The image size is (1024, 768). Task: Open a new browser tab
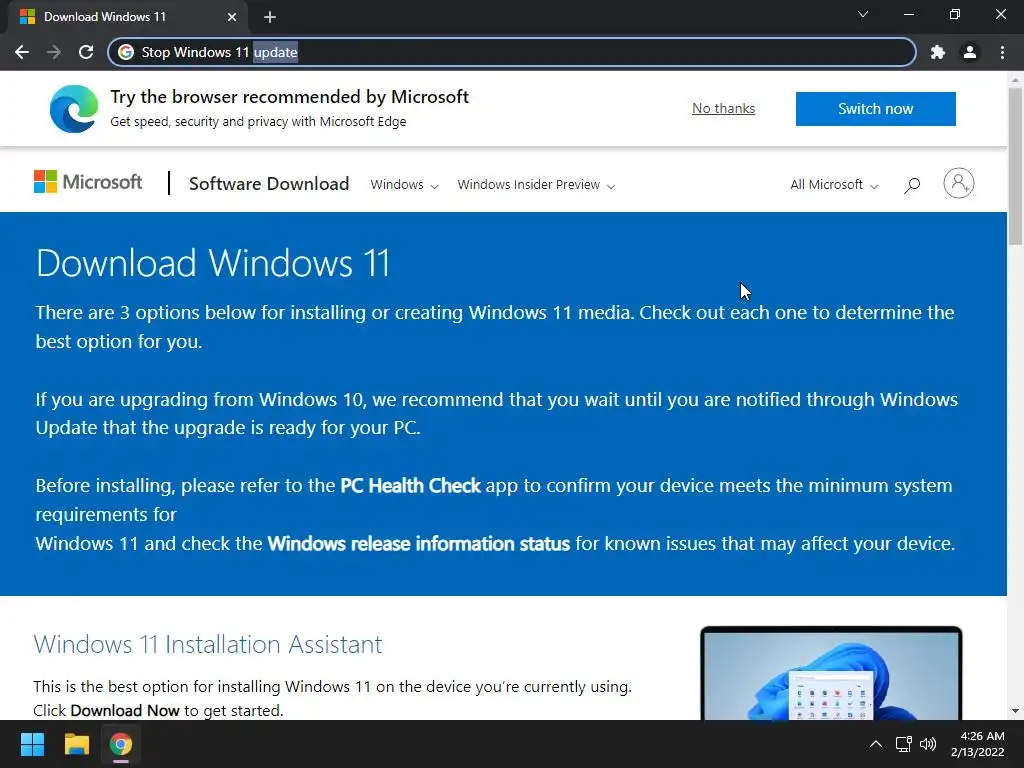pyautogui.click(x=270, y=17)
